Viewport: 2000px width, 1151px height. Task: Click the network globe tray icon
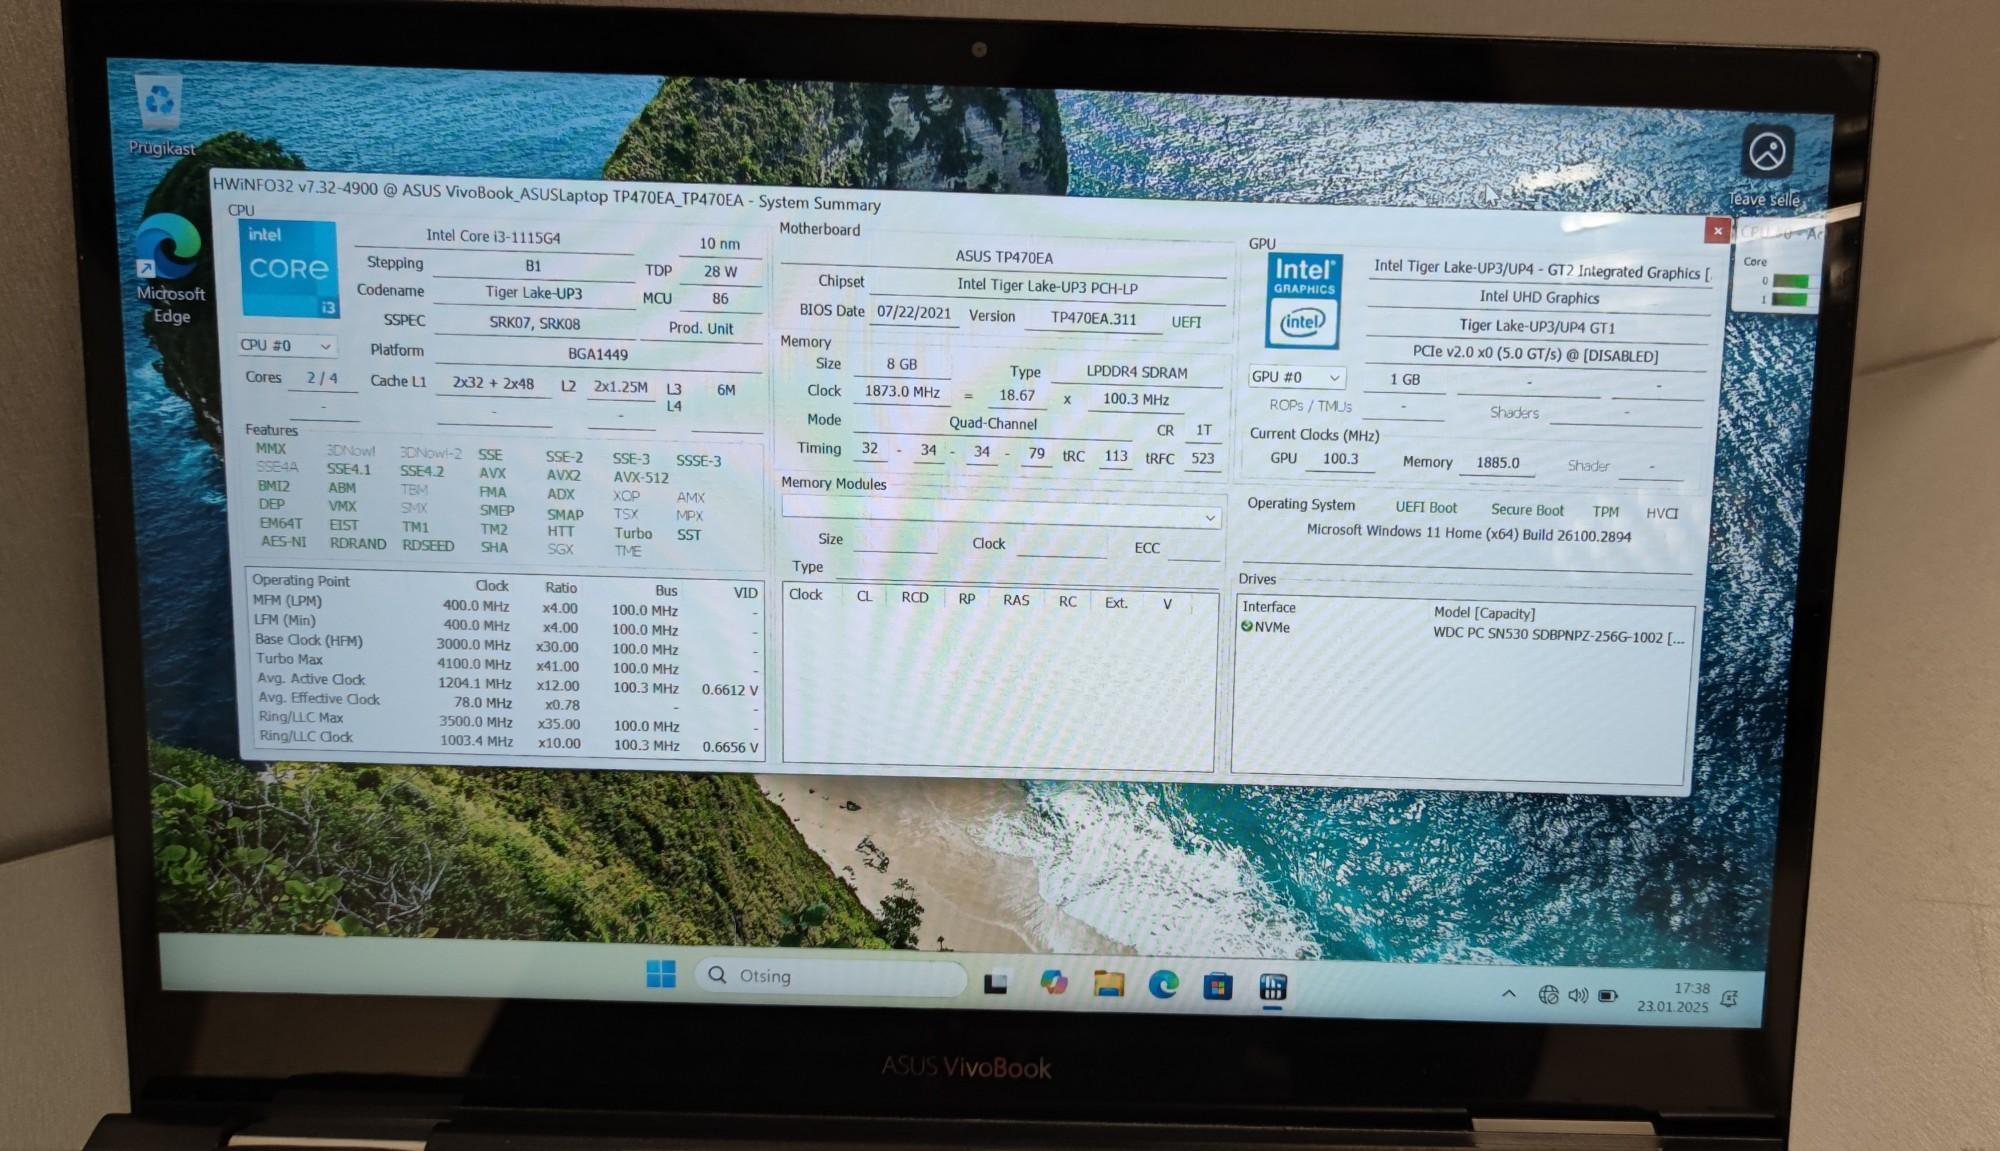click(1548, 994)
